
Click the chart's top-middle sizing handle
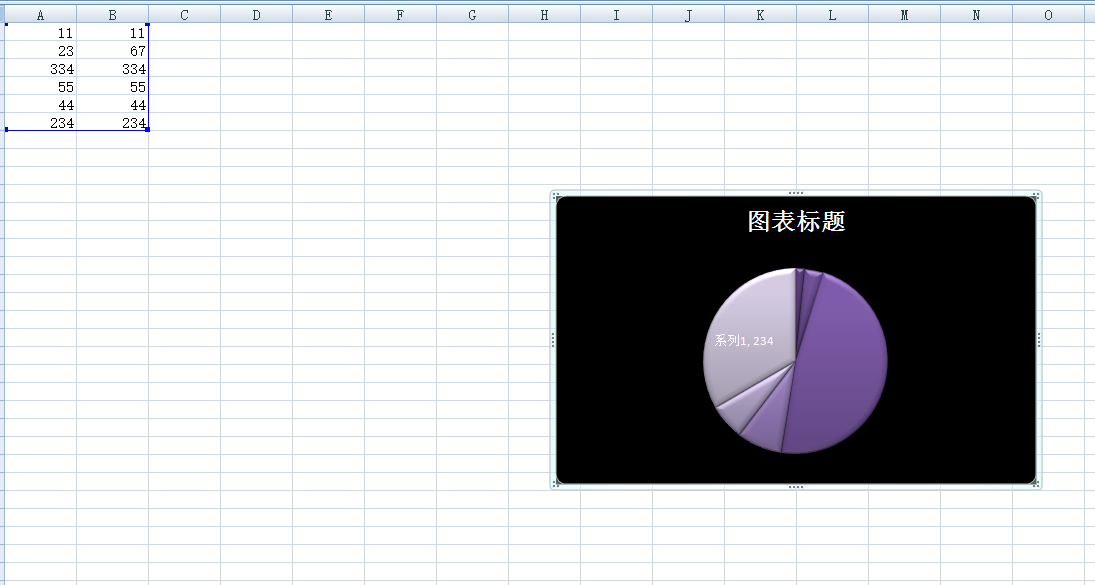click(795, 193)
